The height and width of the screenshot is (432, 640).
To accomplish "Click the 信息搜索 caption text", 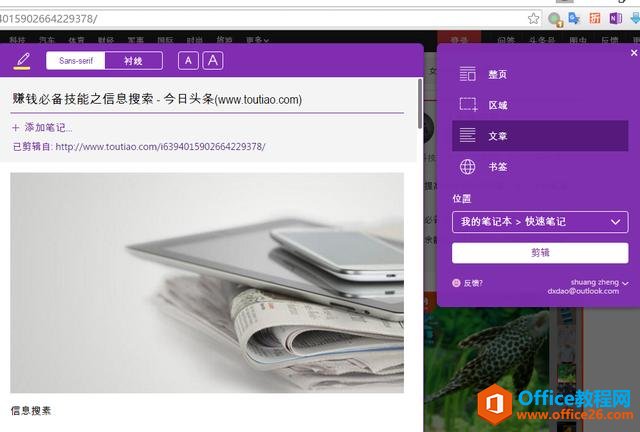I will coord(31,410).
